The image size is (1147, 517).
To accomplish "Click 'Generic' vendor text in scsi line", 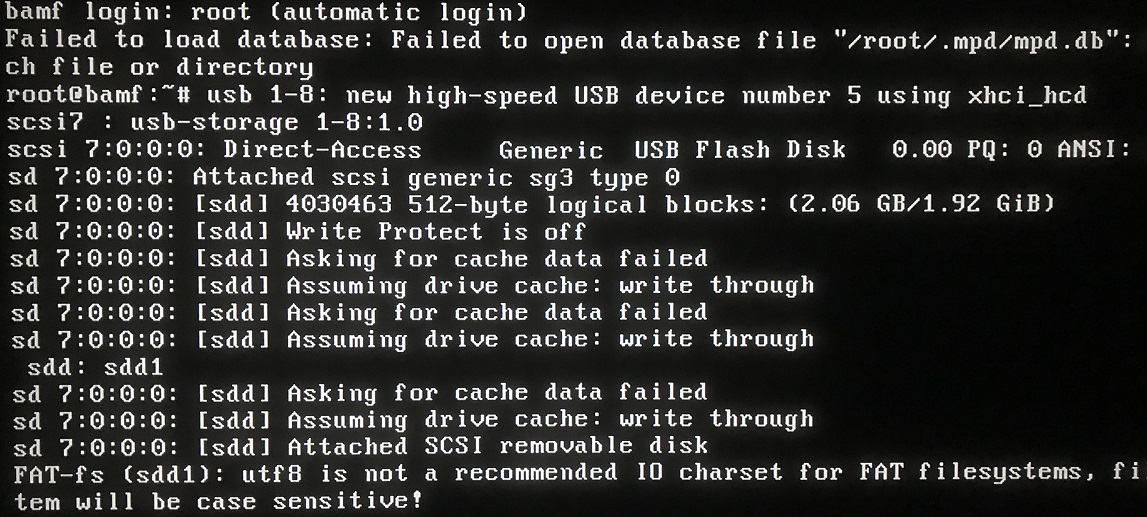I will coord(551,150).
